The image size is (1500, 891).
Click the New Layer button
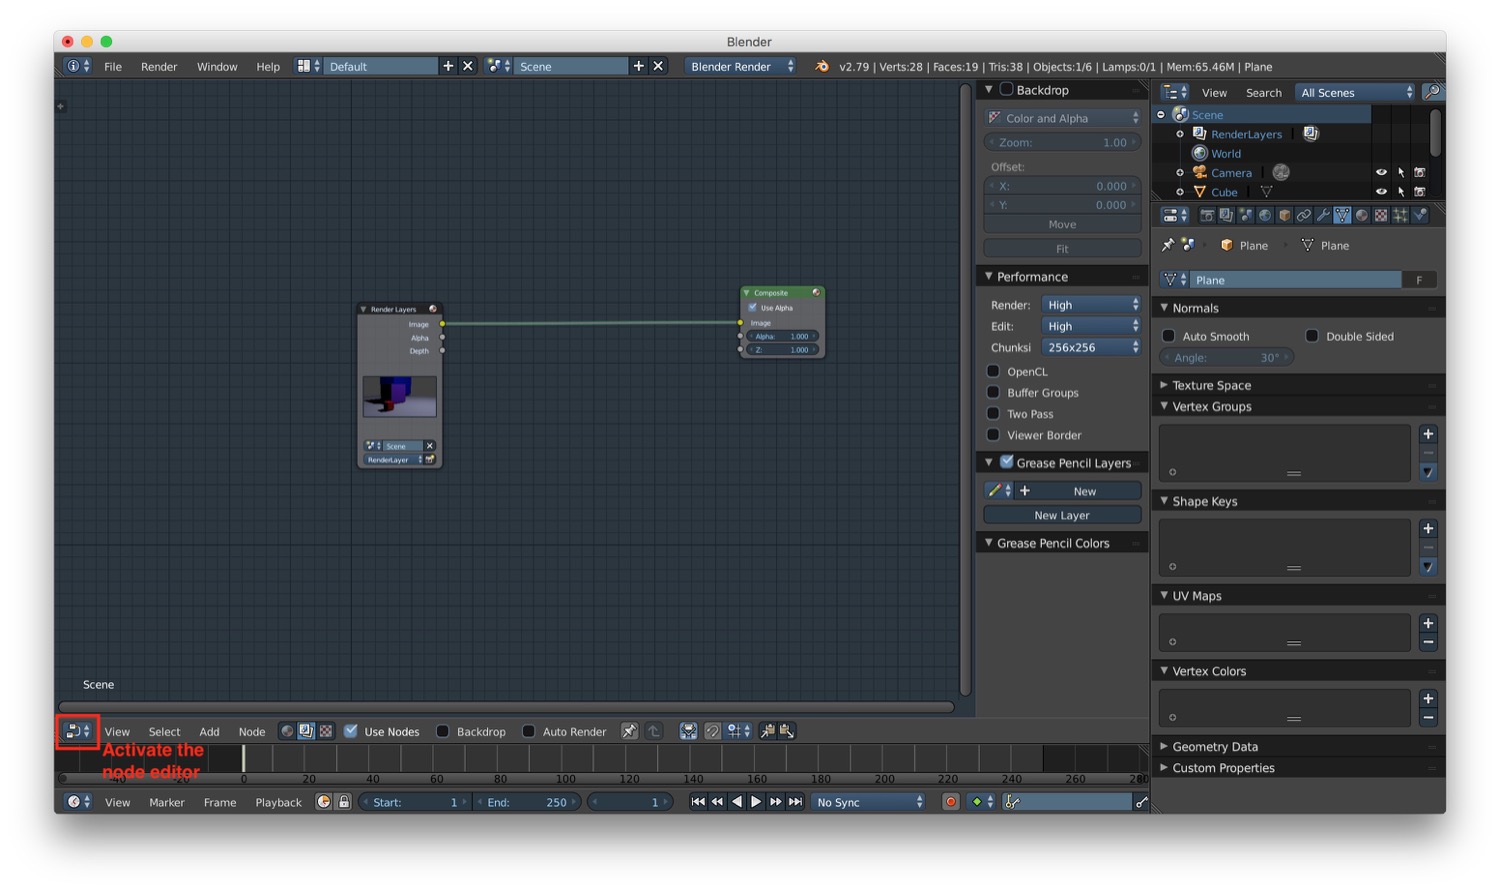pyautogui.click(x=1062, y=515)
